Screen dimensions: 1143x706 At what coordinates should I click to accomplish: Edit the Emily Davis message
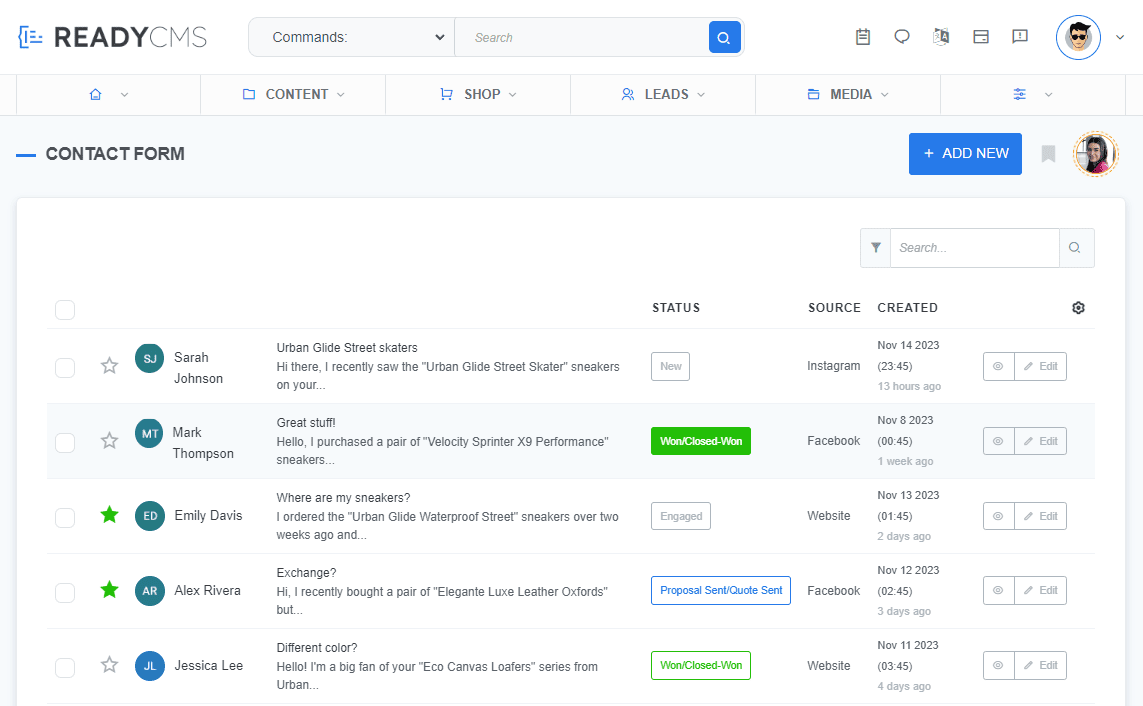1040,516
